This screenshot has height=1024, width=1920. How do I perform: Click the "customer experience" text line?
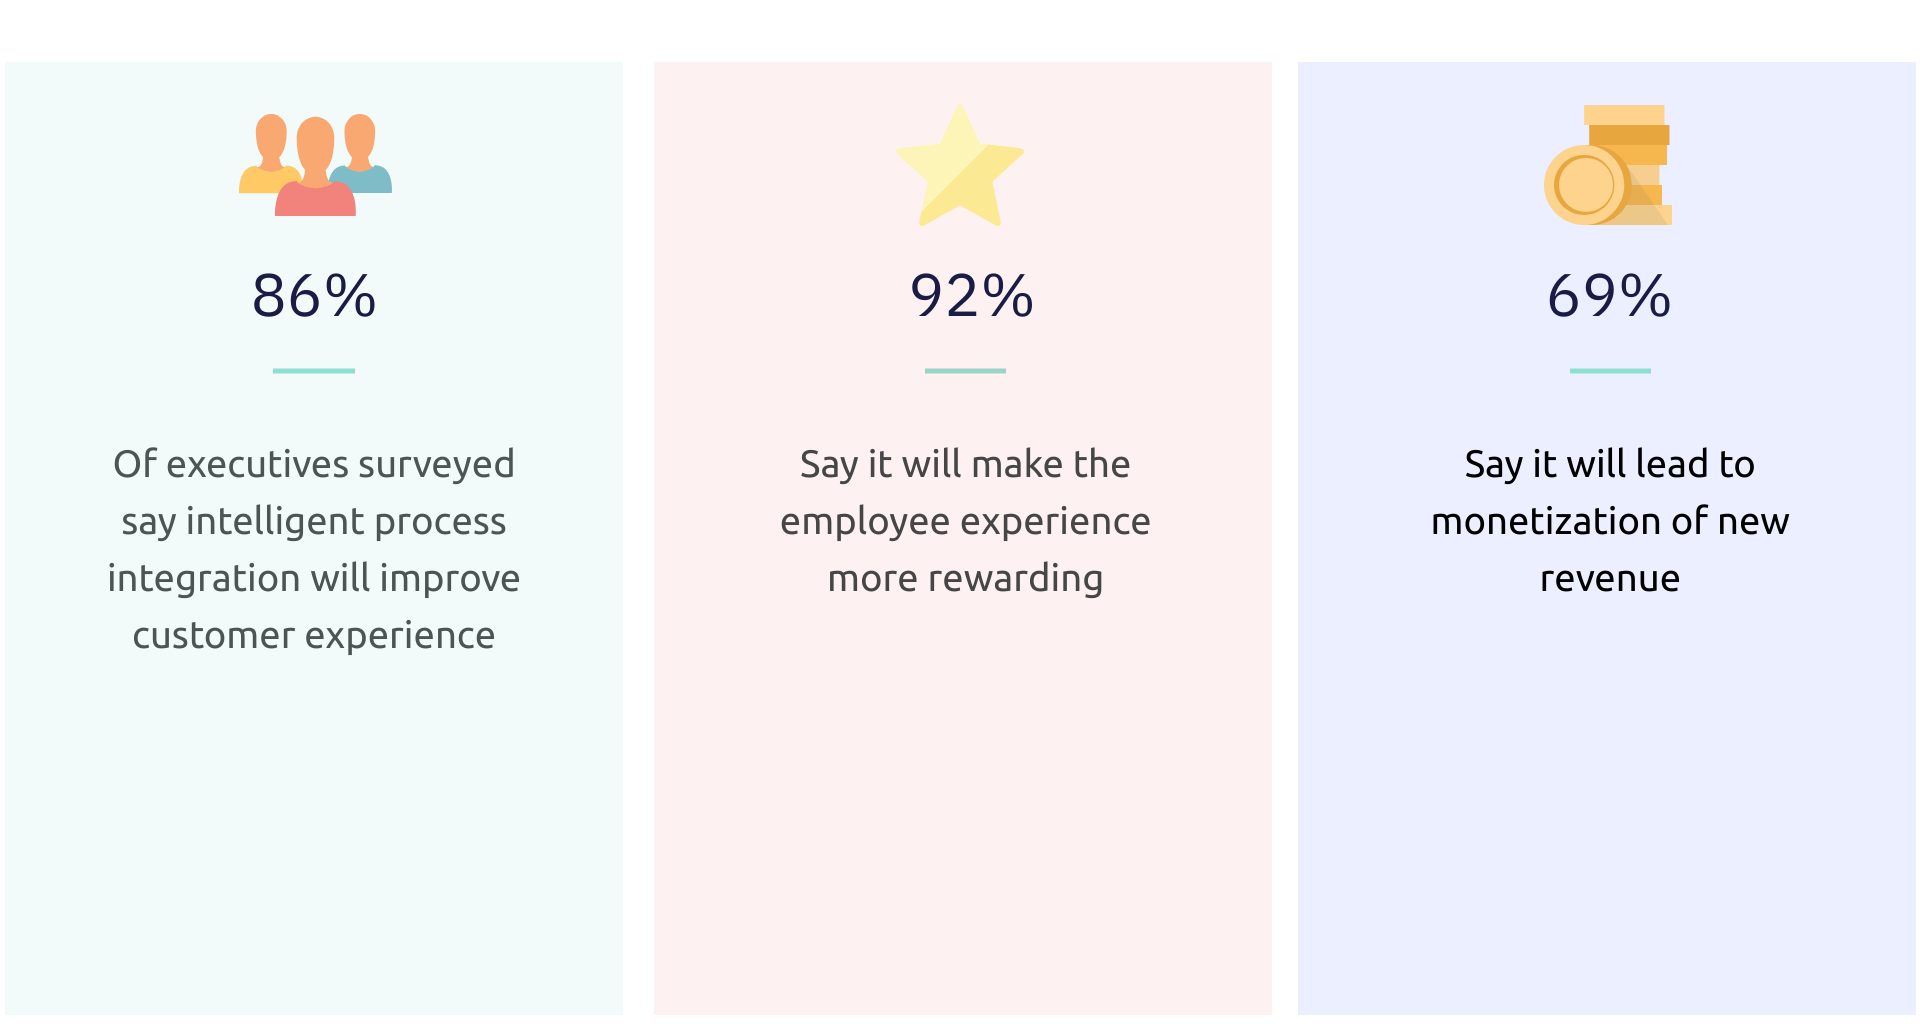pyautogui.click(x=314, y=635)
